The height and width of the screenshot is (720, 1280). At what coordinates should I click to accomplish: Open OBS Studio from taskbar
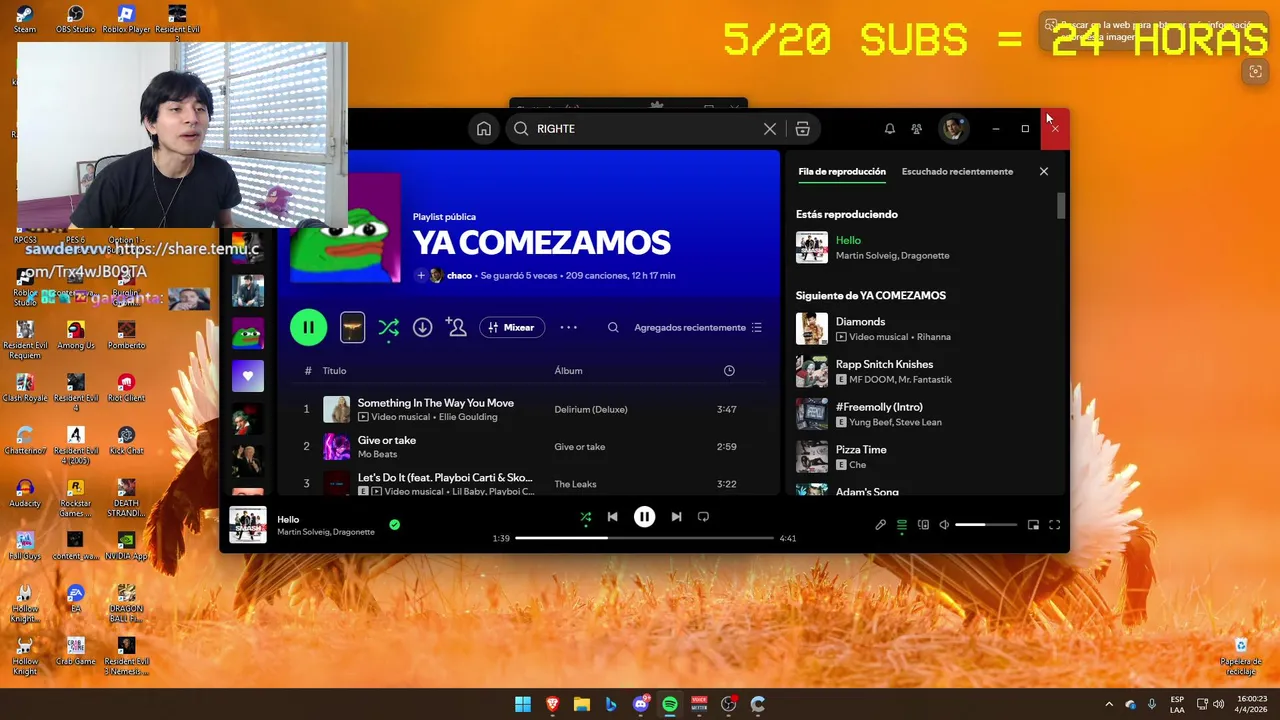pos(728,705)
